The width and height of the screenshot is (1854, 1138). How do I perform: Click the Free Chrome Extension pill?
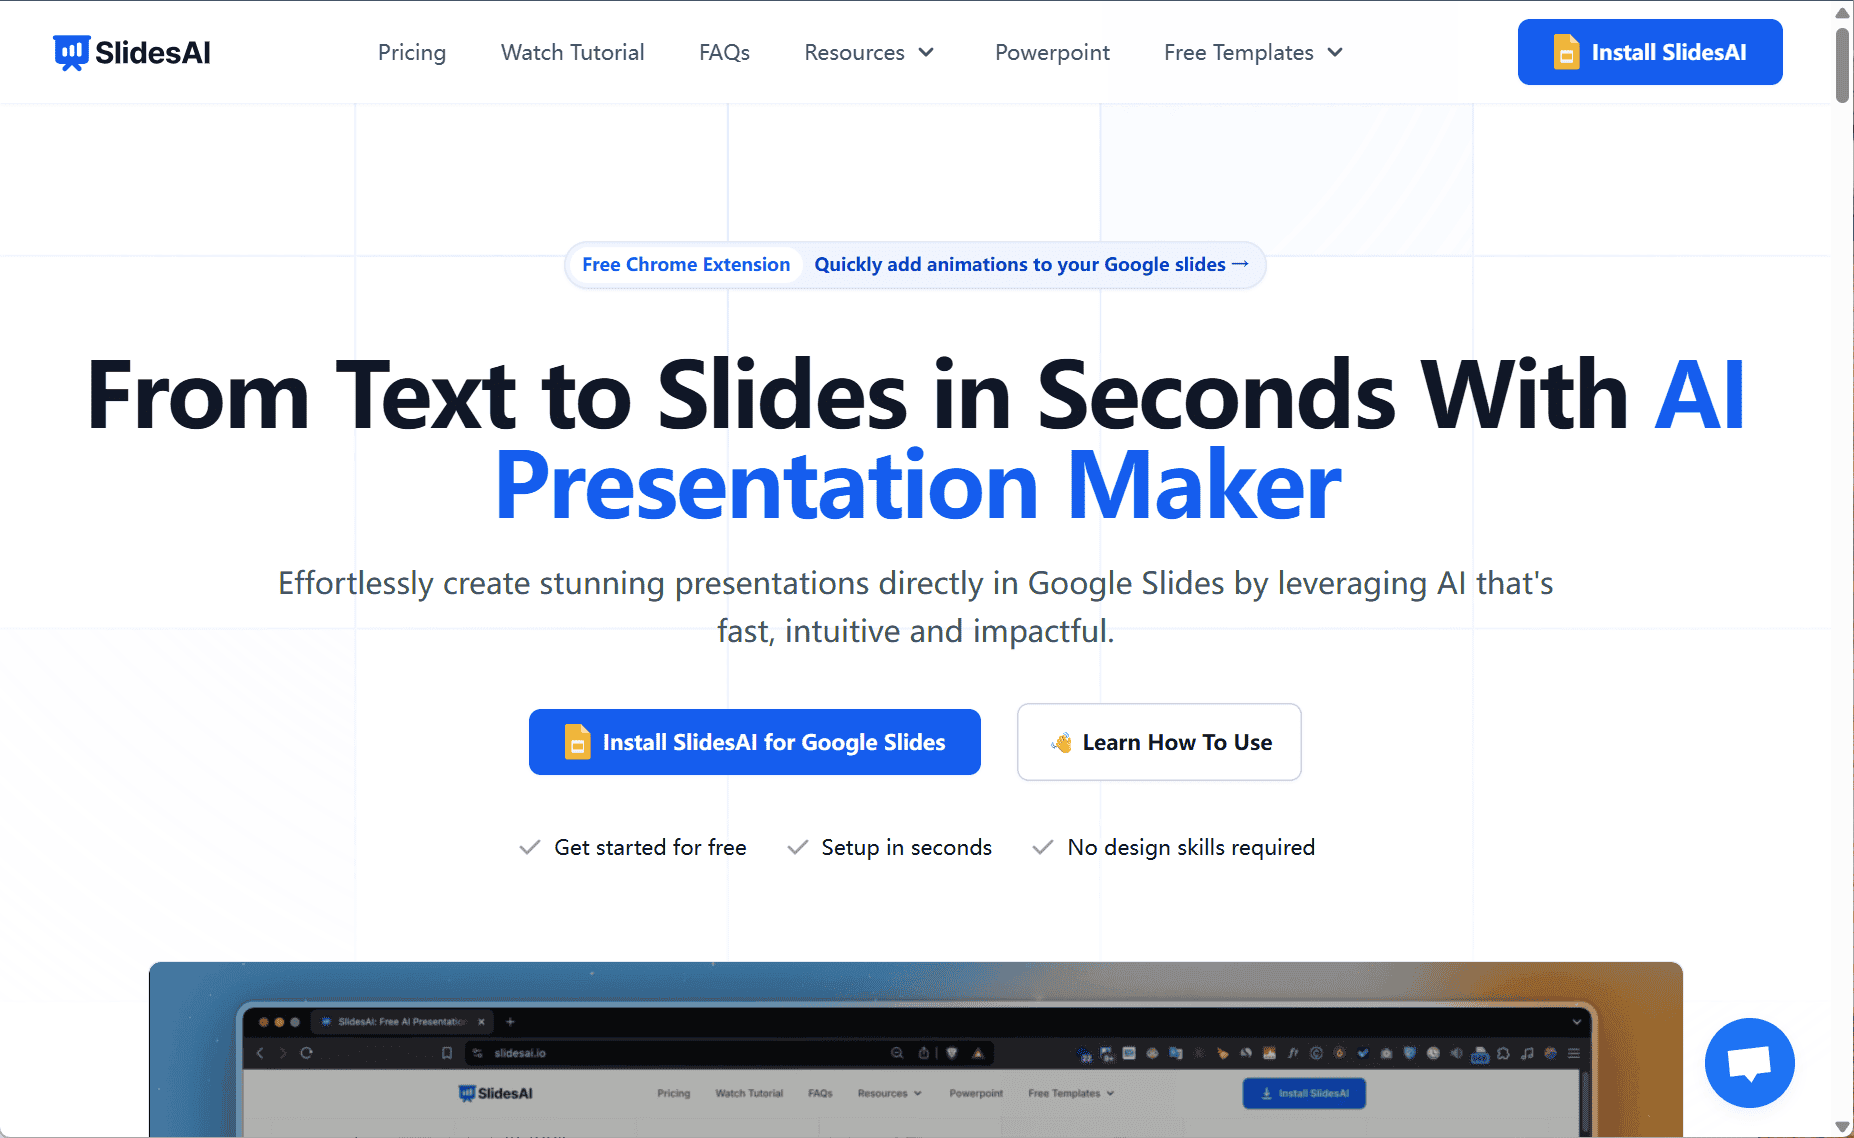pyautogui.click(x=685, y=264)
